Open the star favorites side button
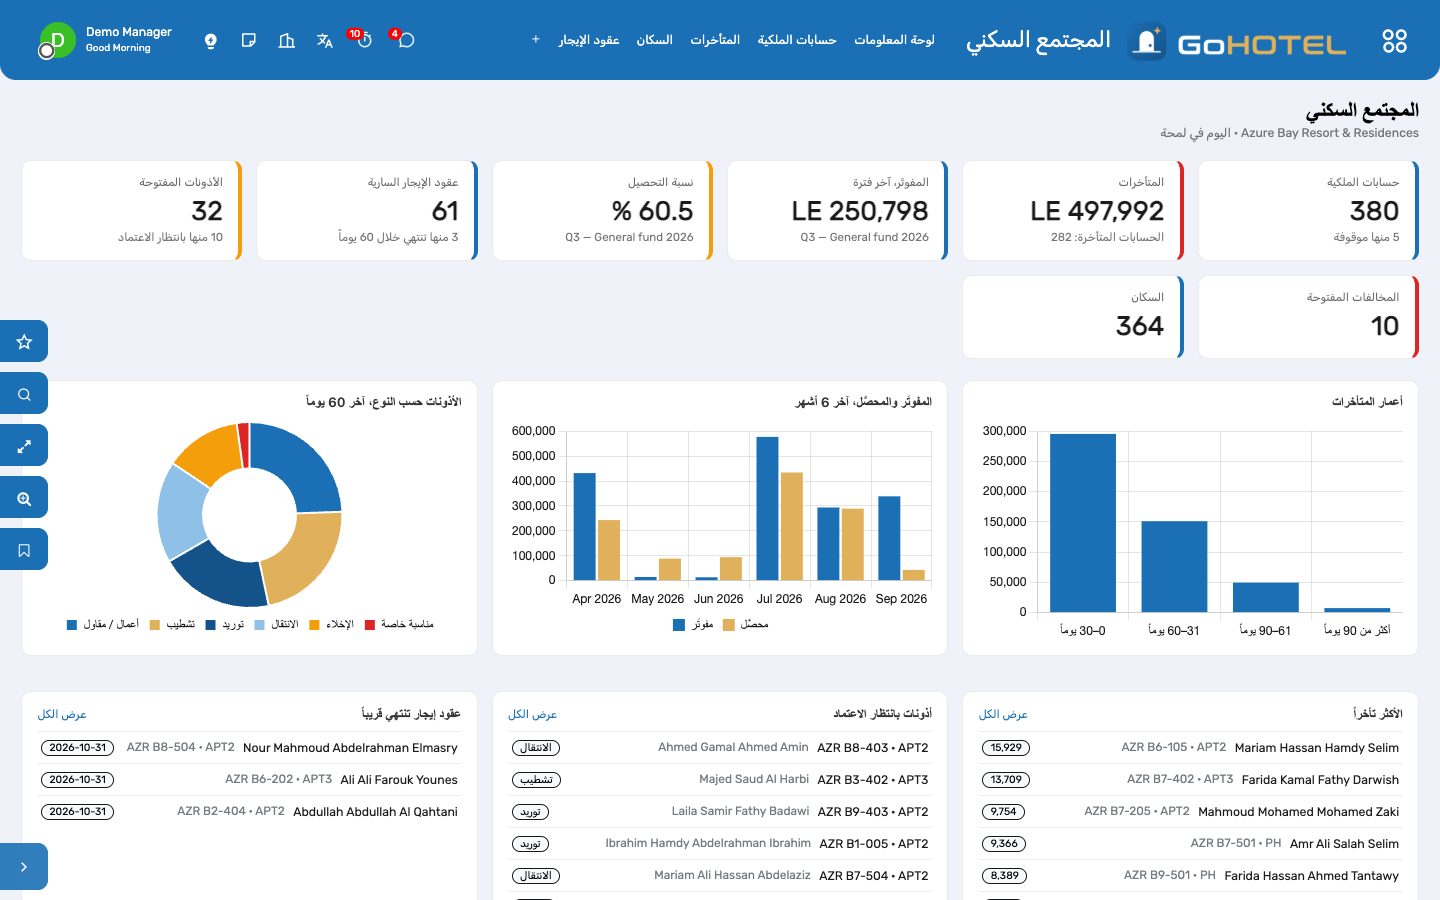 click(x=24, y=341)
